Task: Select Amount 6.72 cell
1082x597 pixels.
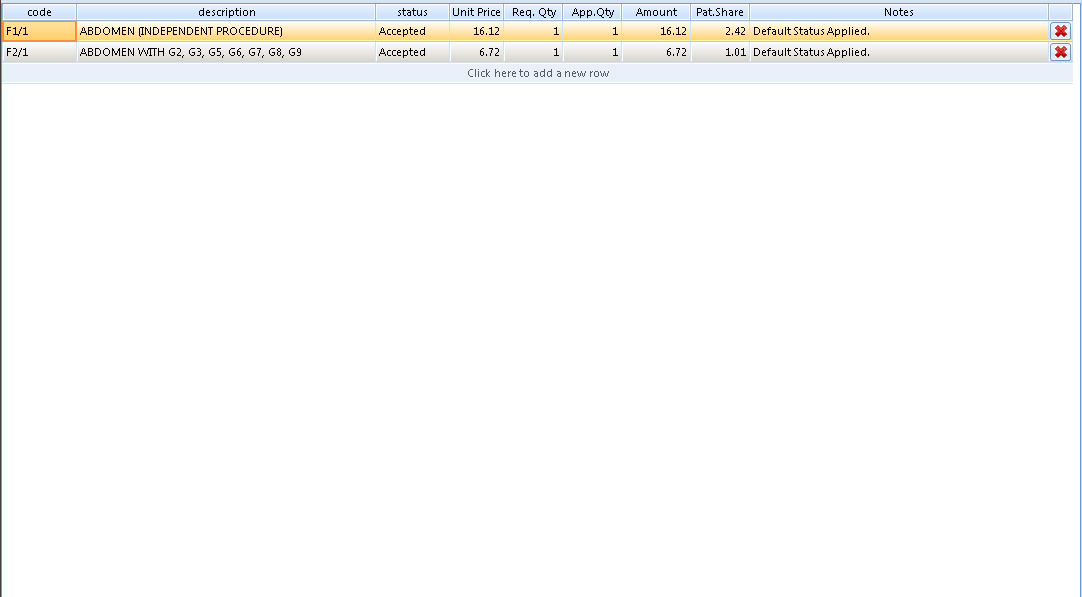Action: click(656, 52)
